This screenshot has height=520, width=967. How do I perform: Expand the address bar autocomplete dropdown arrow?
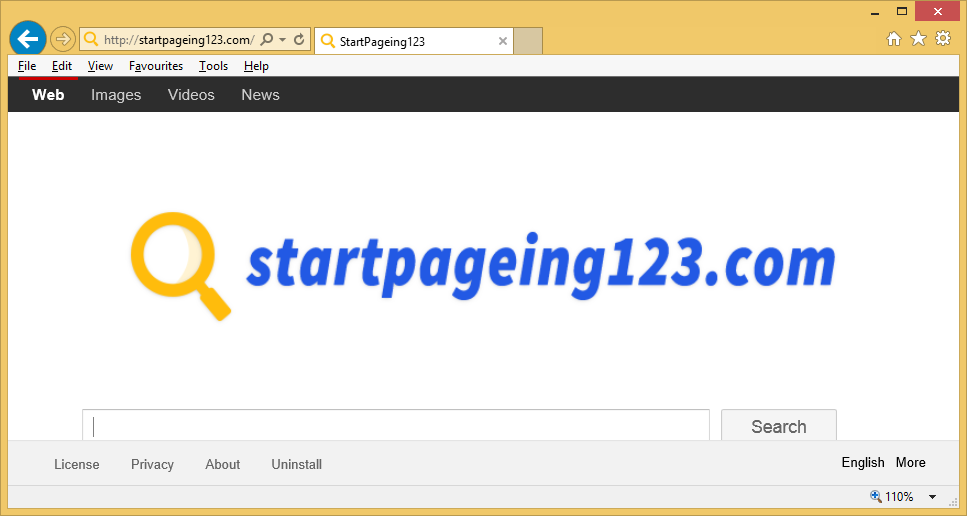(283, 40)
